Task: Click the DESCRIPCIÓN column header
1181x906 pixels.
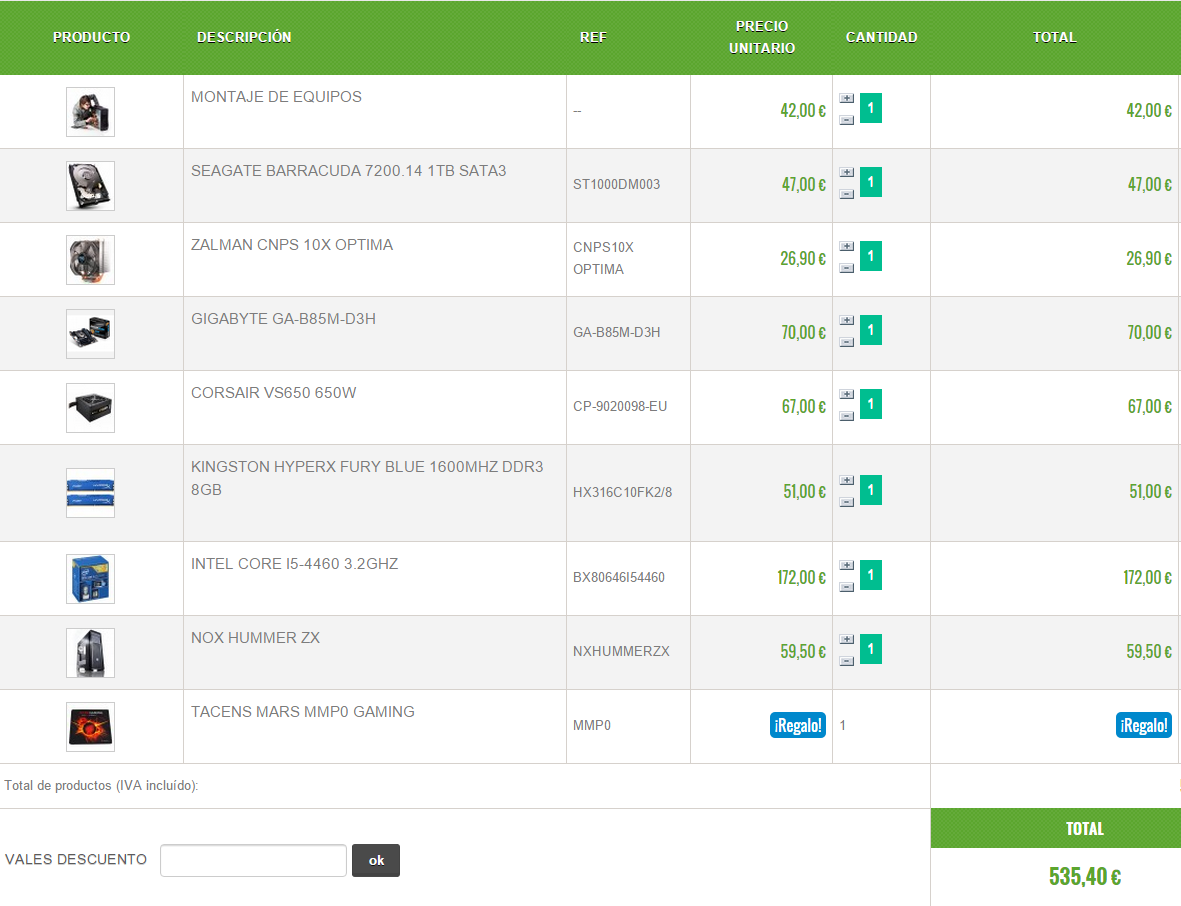Action: click(244, 37)
